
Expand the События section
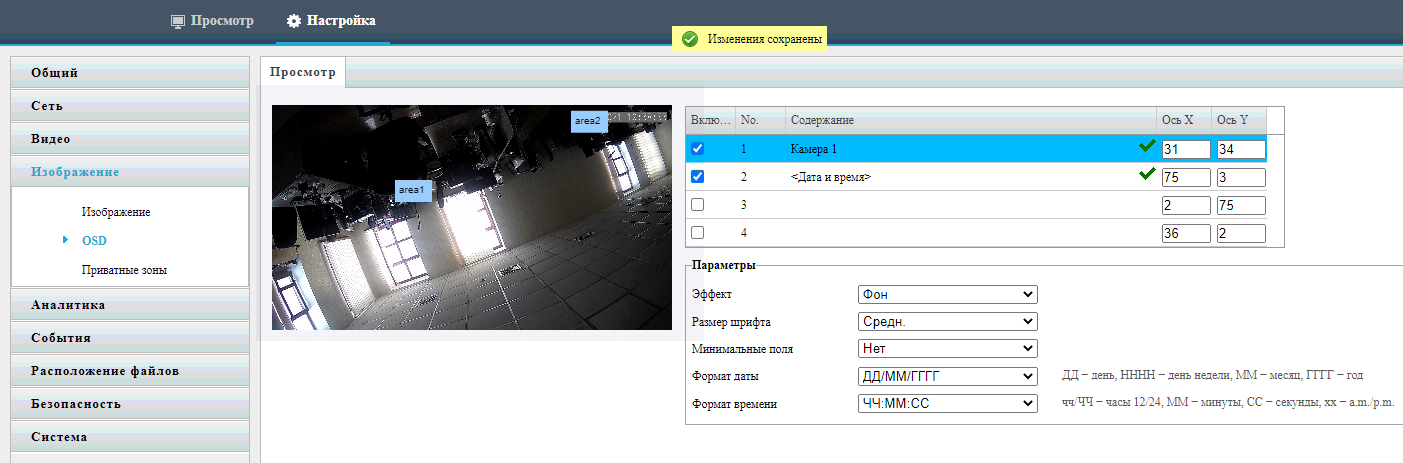130,337
